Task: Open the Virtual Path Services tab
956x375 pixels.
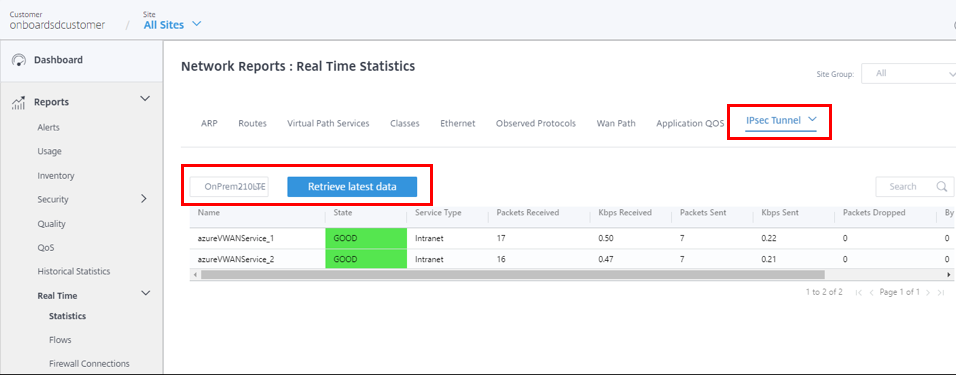Action: click(x=328, y=123)
